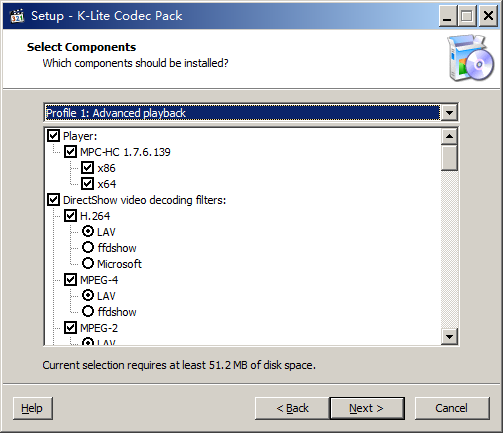
Task: Toggle the x64 player checkbox
Action: [x=87, y=184]
